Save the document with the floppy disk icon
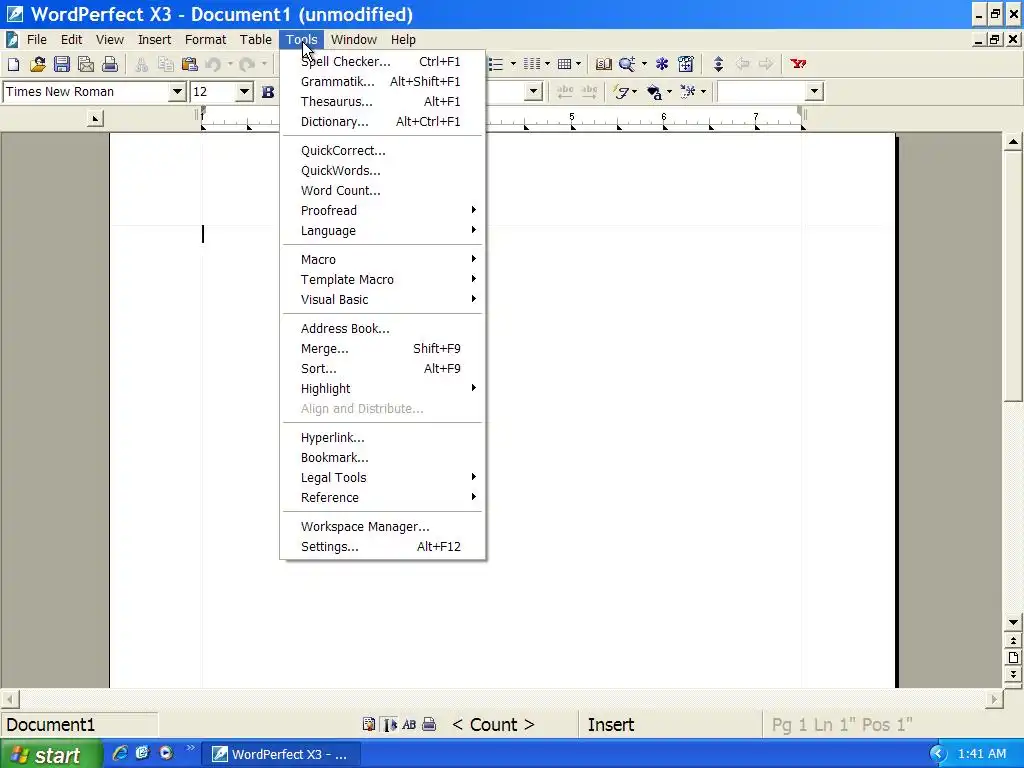 point(61,64)
